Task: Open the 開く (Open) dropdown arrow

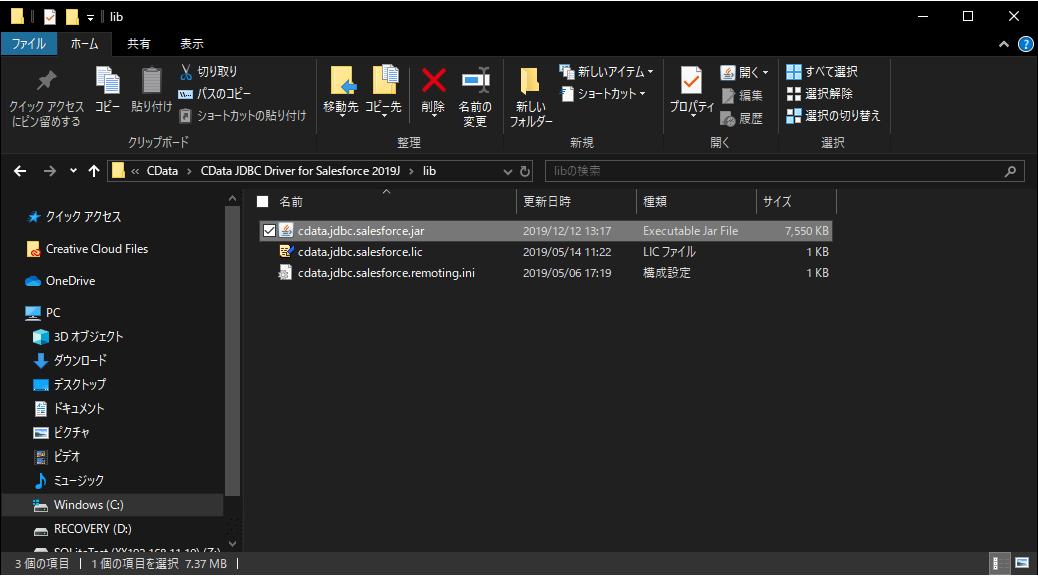Action: (765, 72)
